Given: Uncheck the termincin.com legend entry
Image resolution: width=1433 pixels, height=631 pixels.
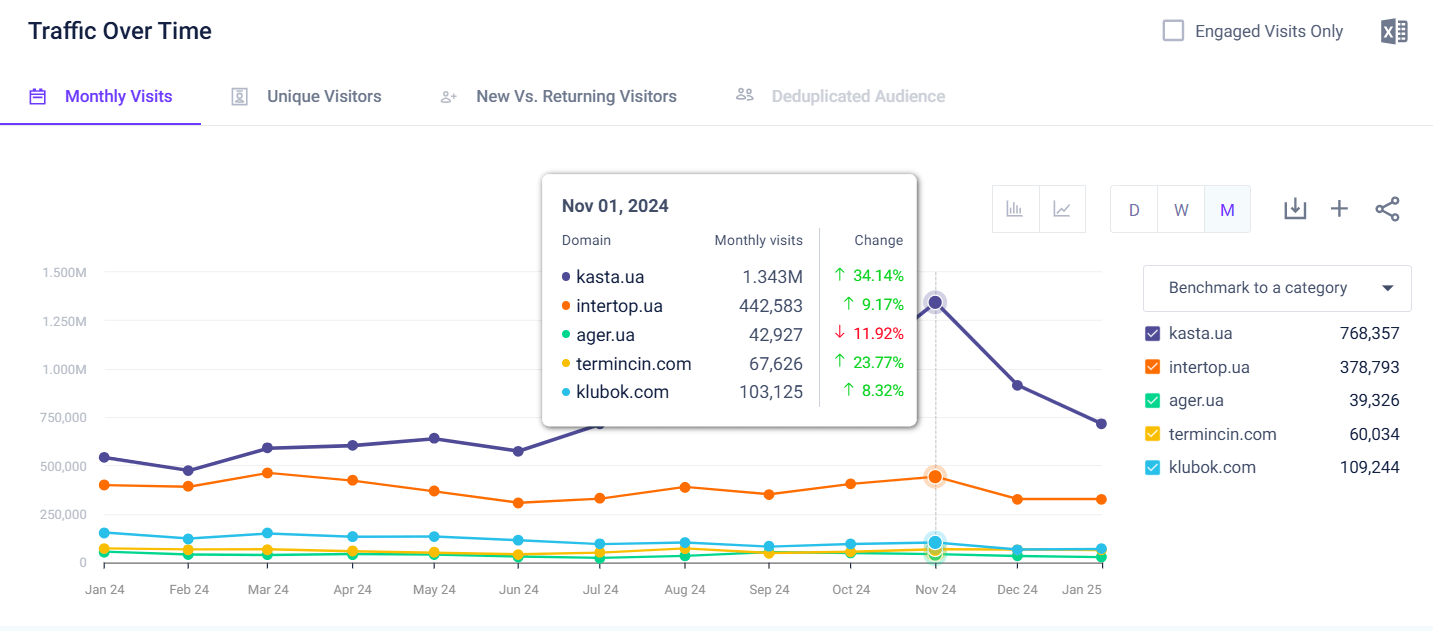Looking at the screenshot, I should (x=1153, y=434).
